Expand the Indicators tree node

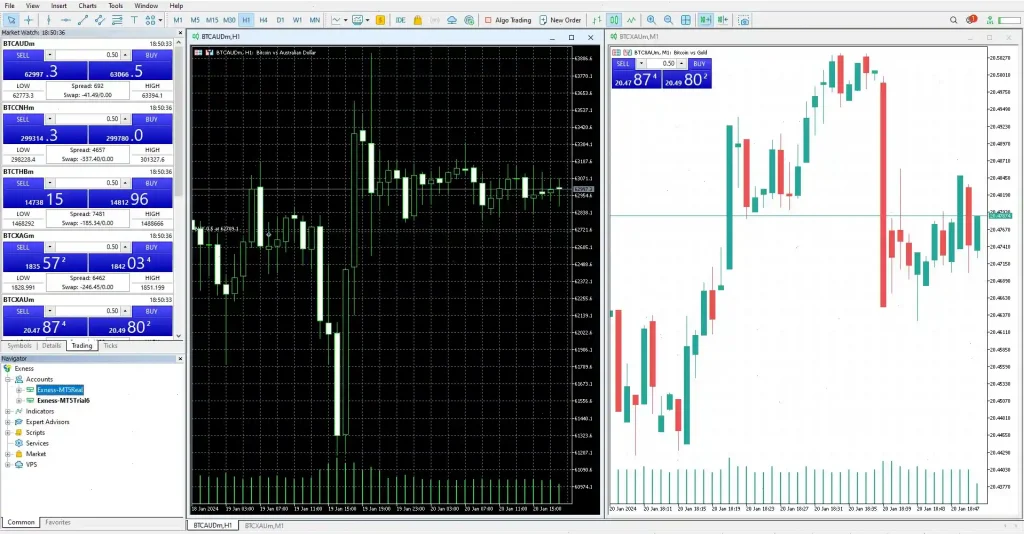coord(8,411)
